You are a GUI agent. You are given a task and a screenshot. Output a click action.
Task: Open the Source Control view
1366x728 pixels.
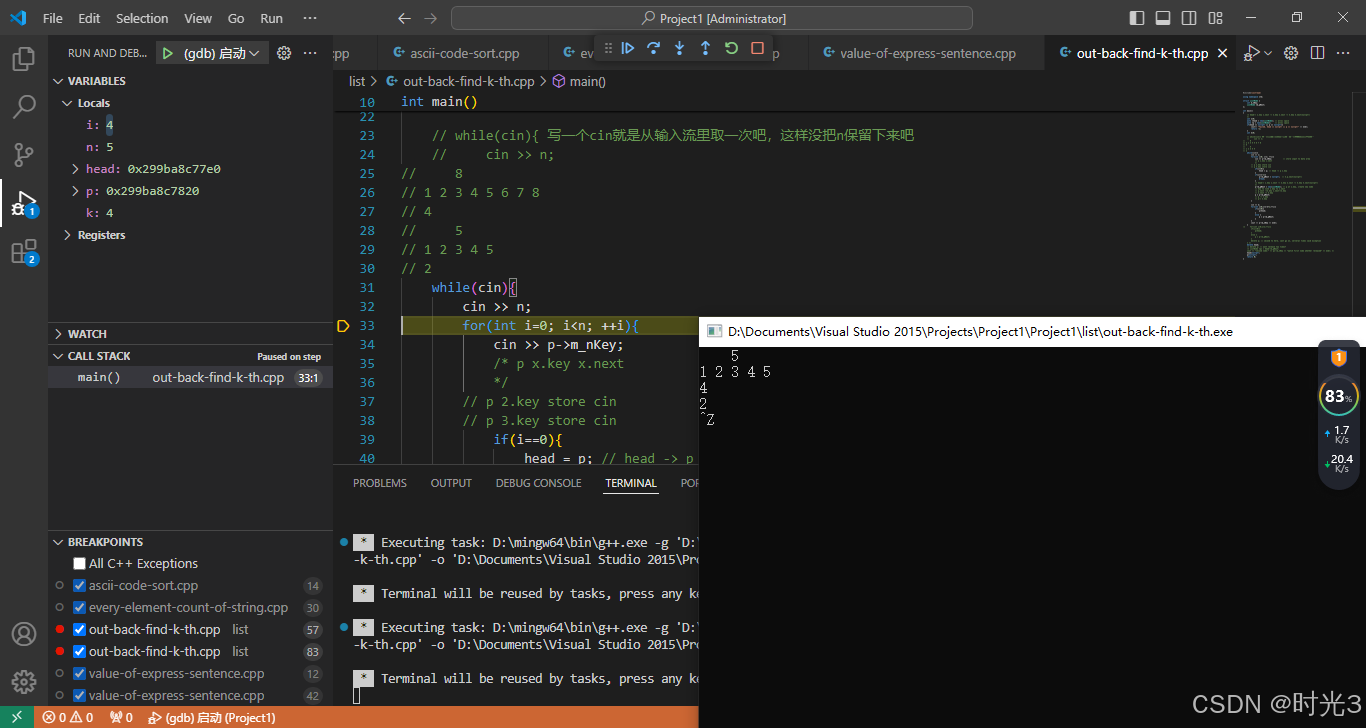tap(24, 155)
